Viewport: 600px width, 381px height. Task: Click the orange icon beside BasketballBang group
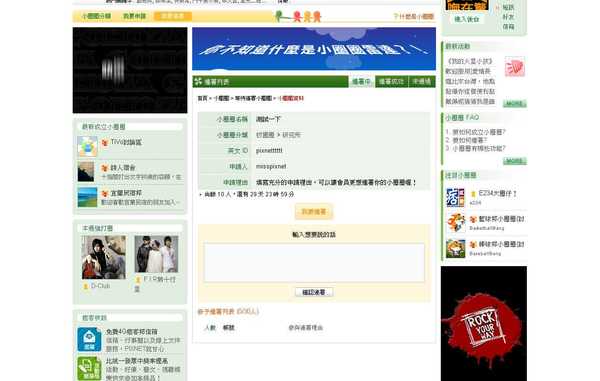473,219
